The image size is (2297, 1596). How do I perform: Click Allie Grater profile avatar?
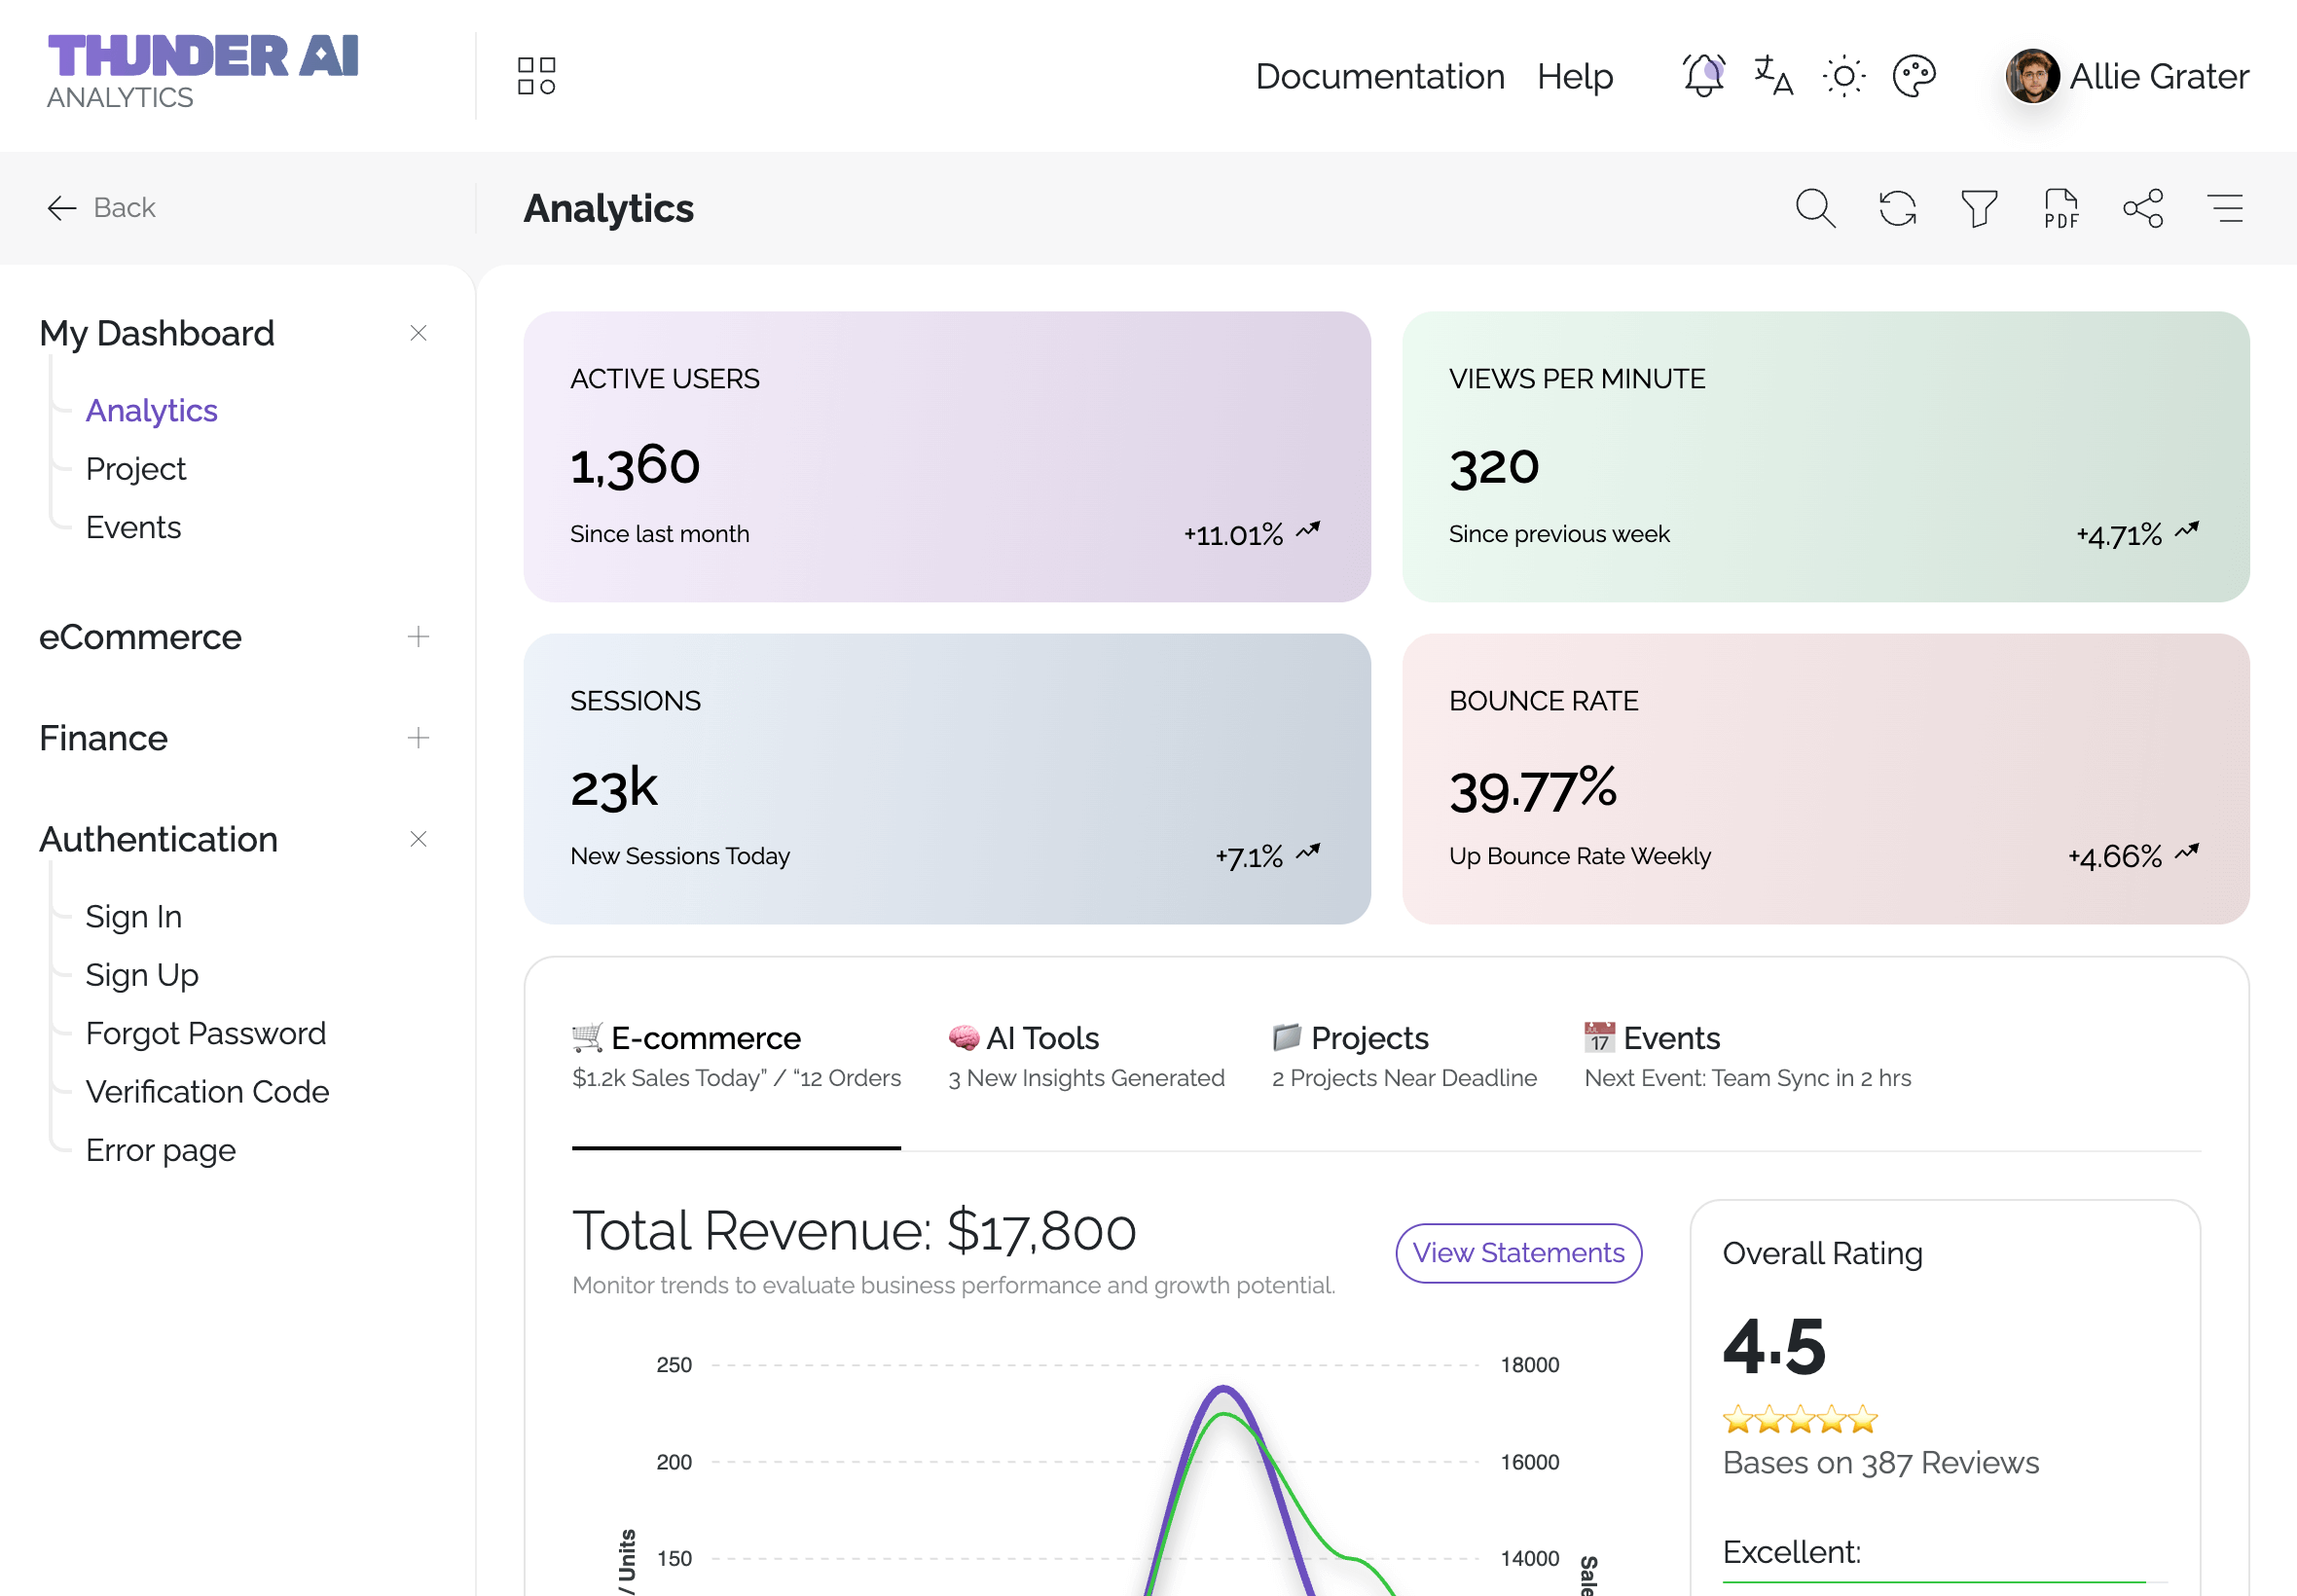(x=2032, y=76)
